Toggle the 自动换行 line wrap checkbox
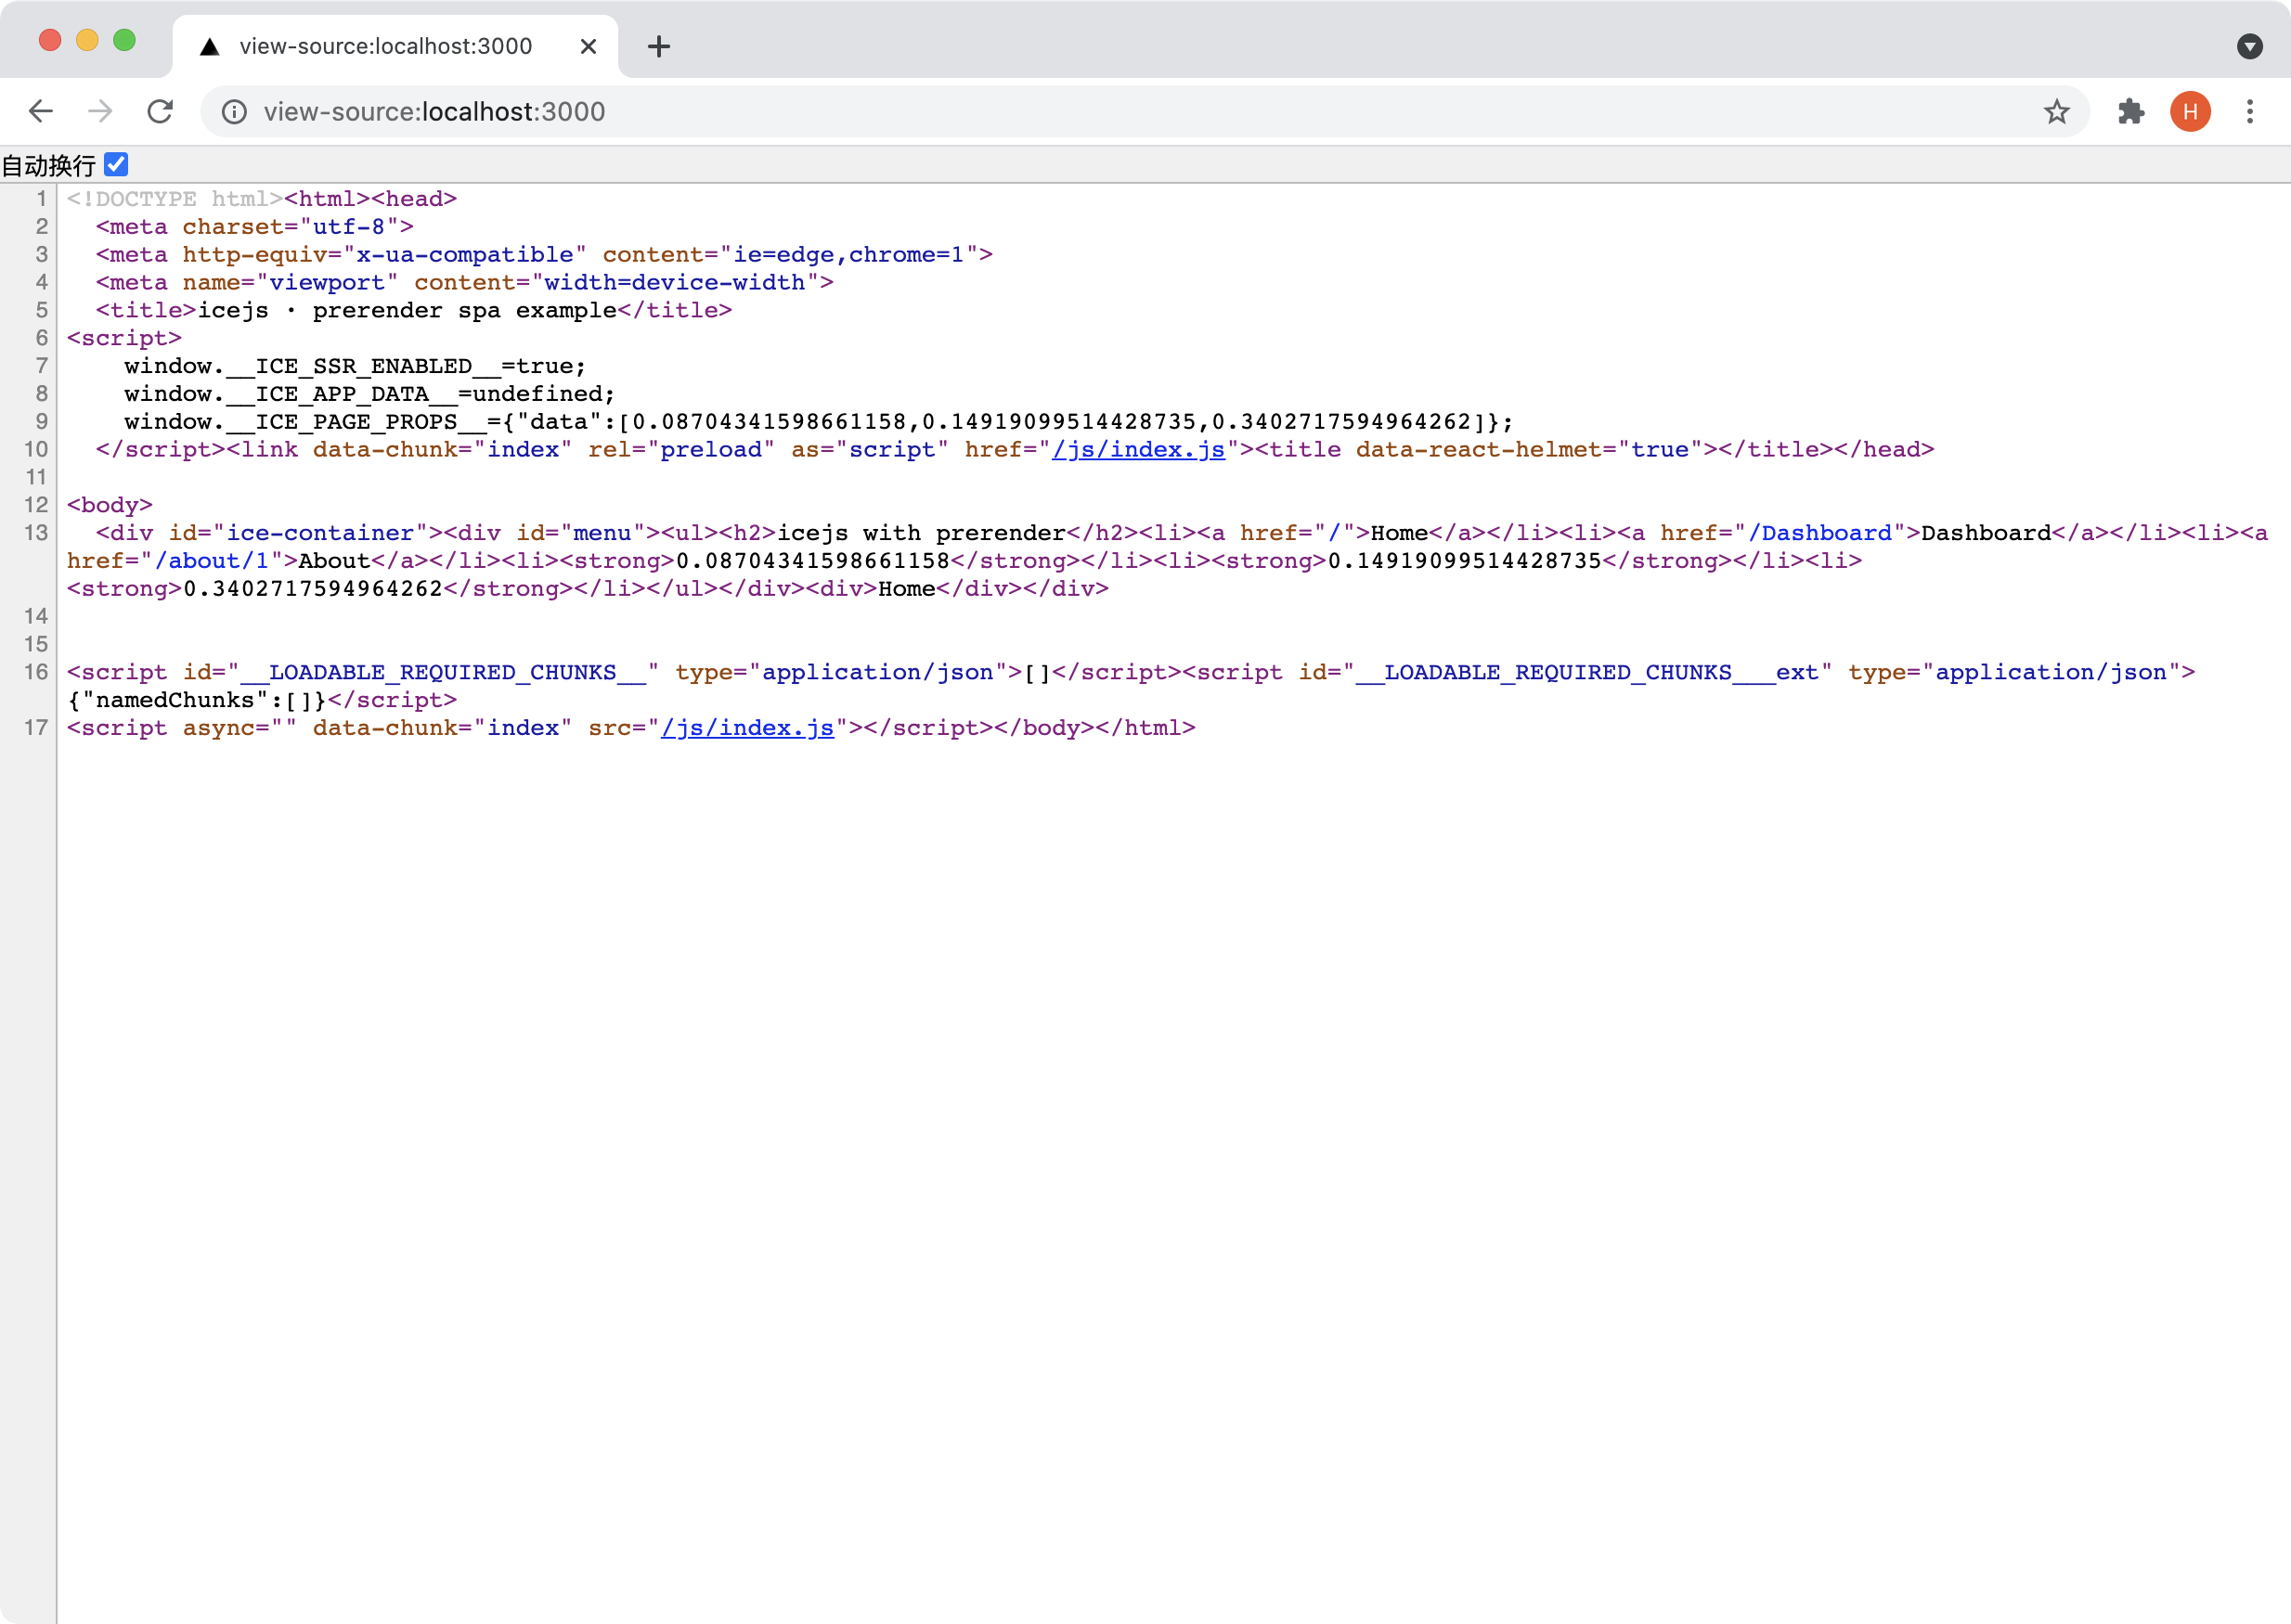The image size is (2291, 1624). click(x=116, y=164)
